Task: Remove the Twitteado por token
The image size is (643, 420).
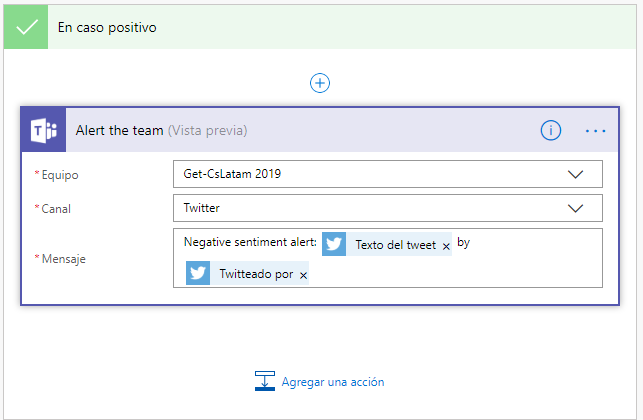Action: [303, 274]
